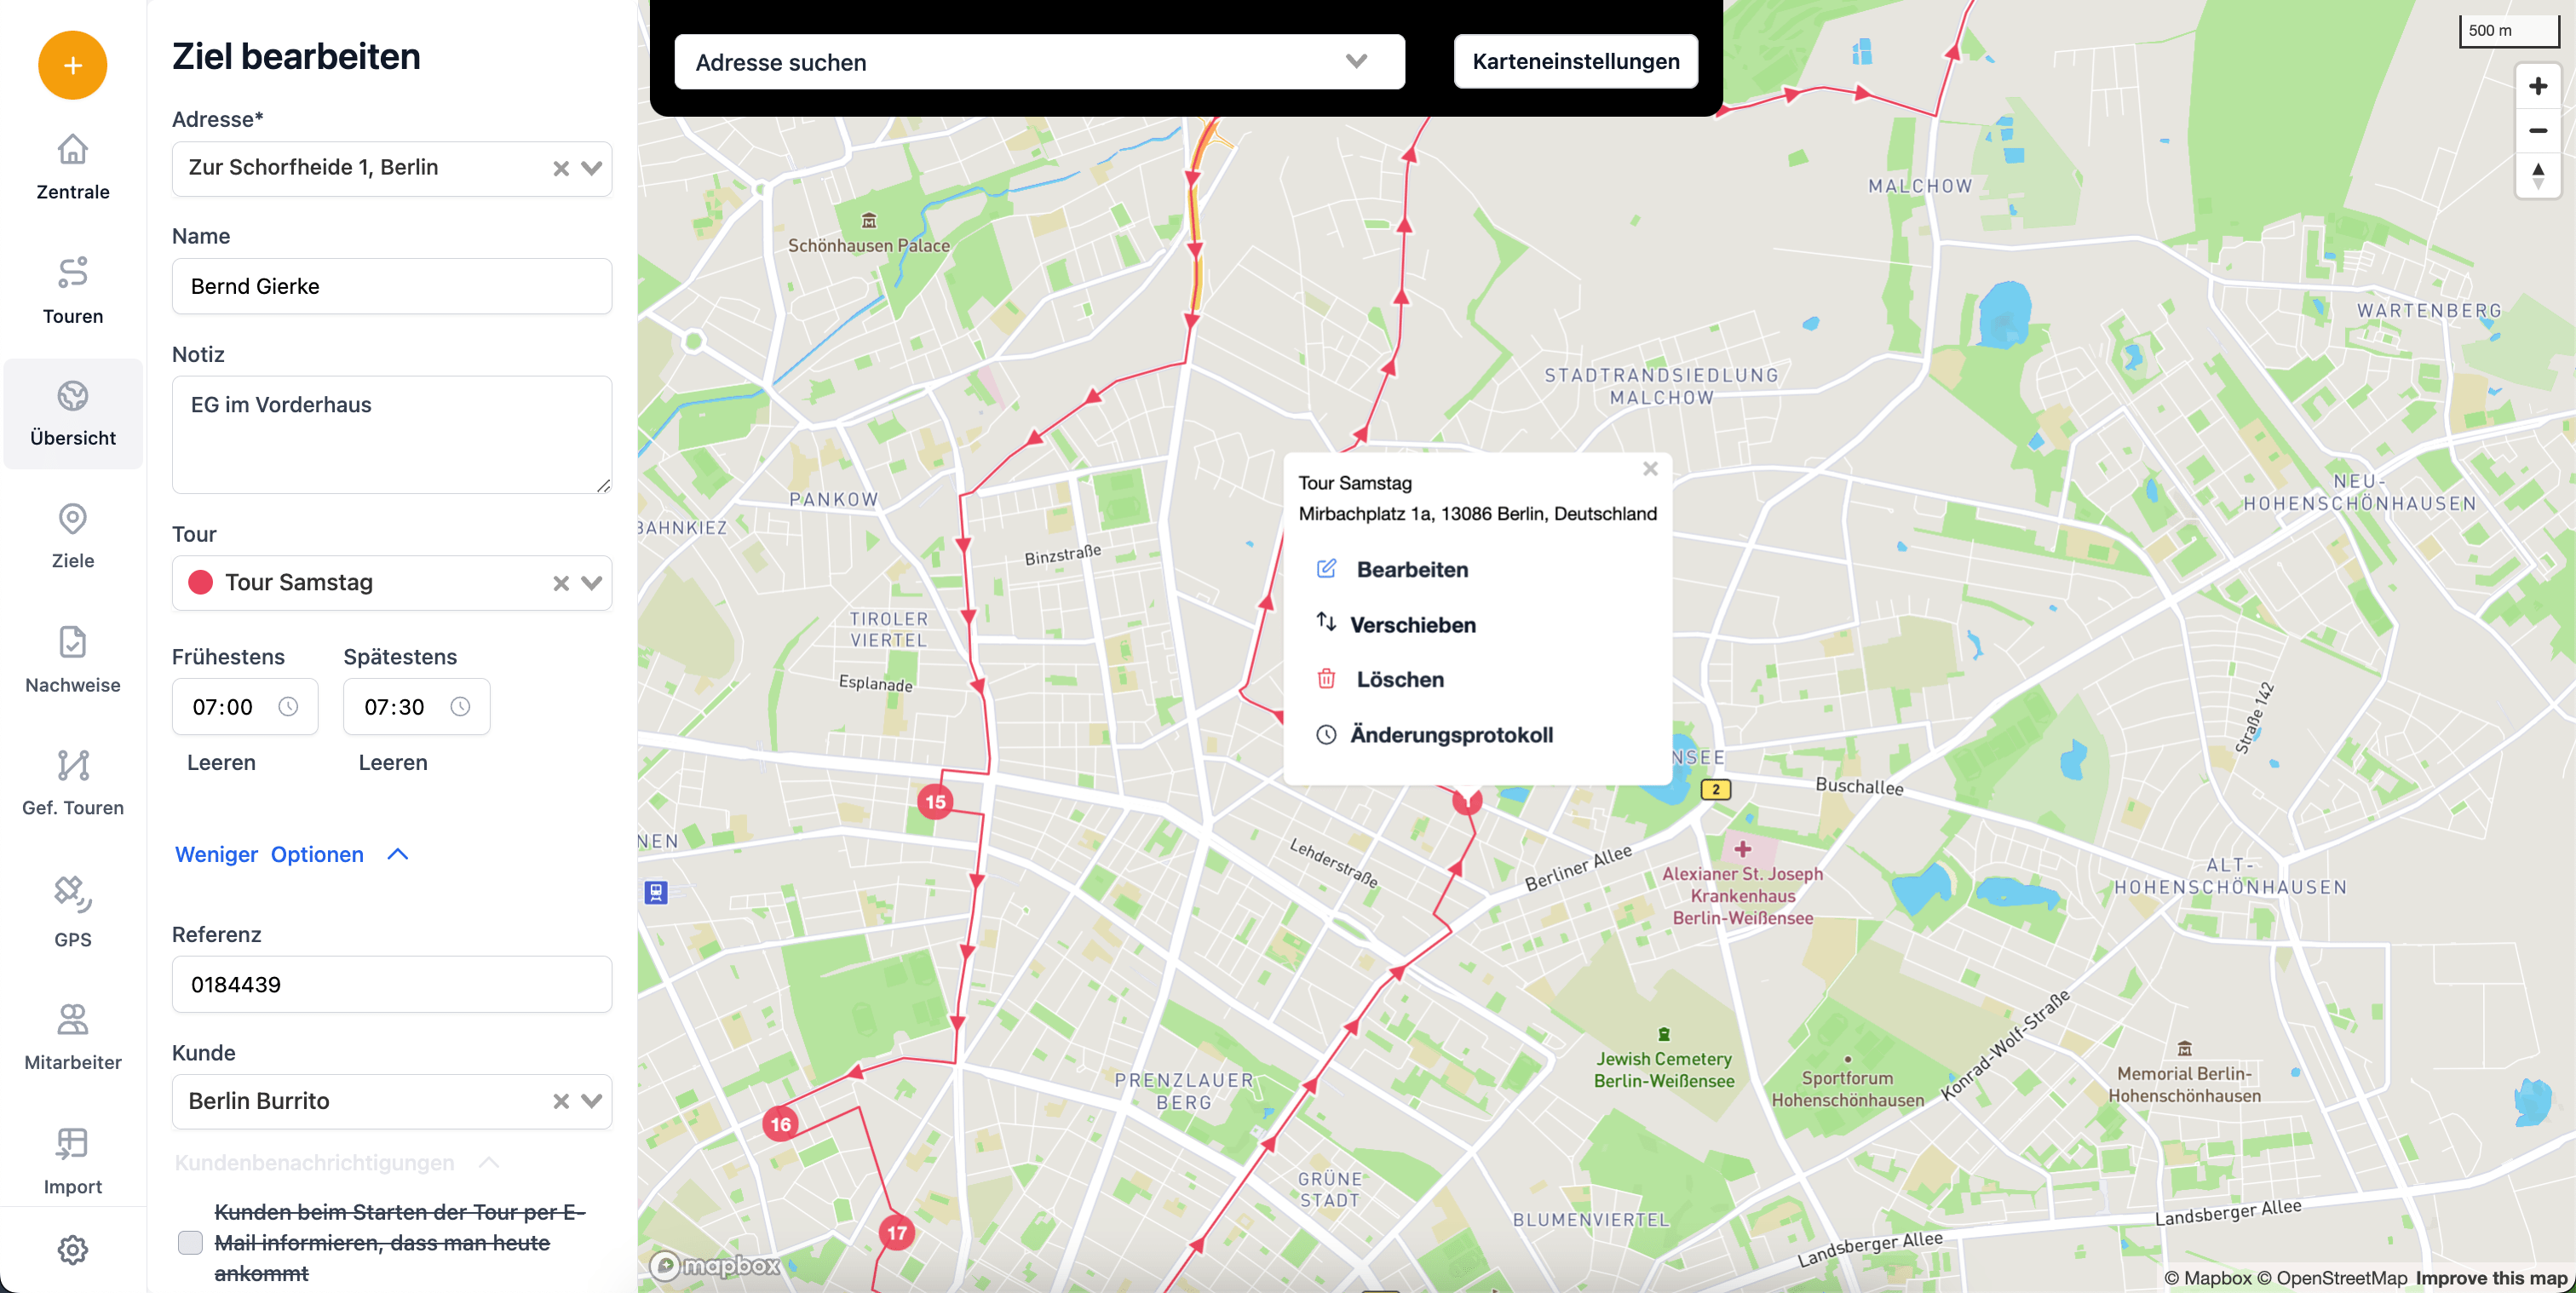
Task: Collapse the Weniger Optionen section
Action: 291,854
